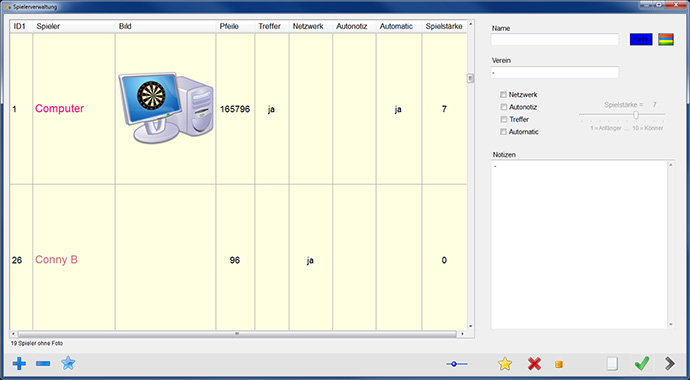Click the gray right arrow chevron
Image resolution: width=690 pixels, height=380 pixels.
point(670,363)
